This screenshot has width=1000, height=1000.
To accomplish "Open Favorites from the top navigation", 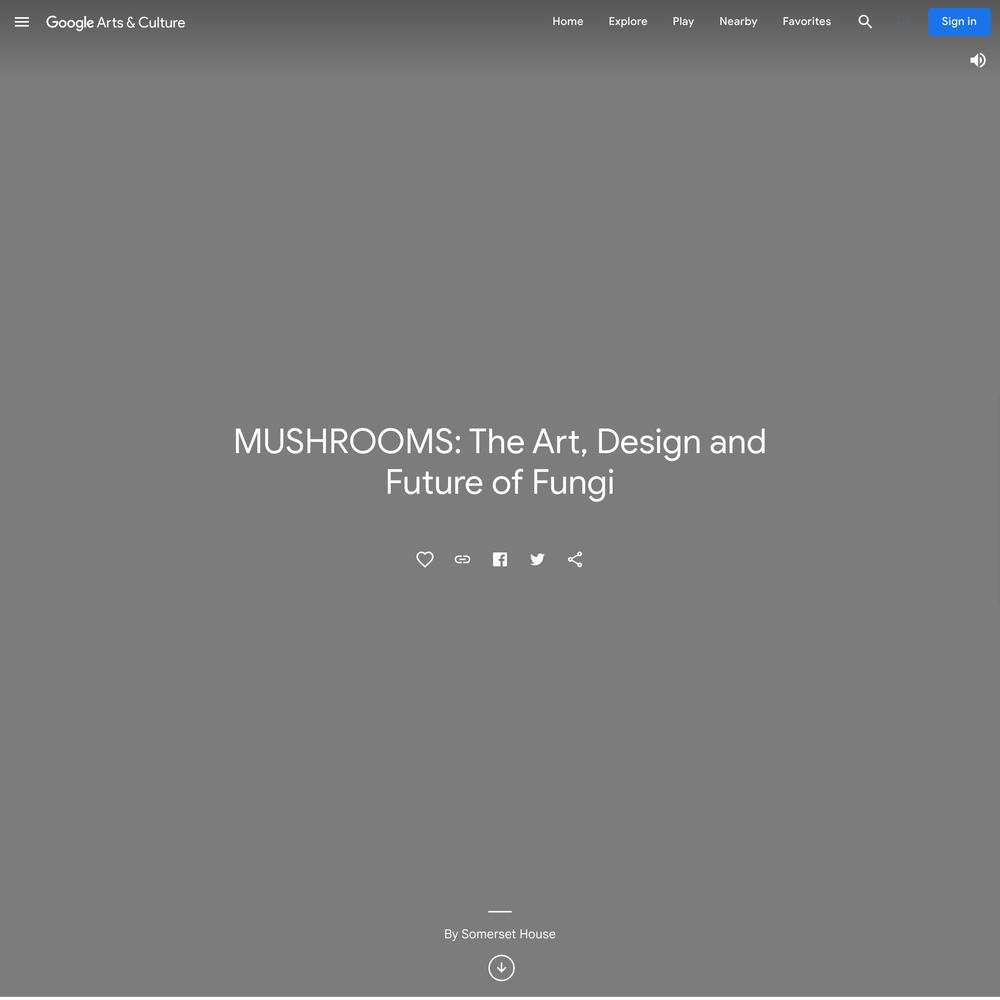I will point(806,21).
